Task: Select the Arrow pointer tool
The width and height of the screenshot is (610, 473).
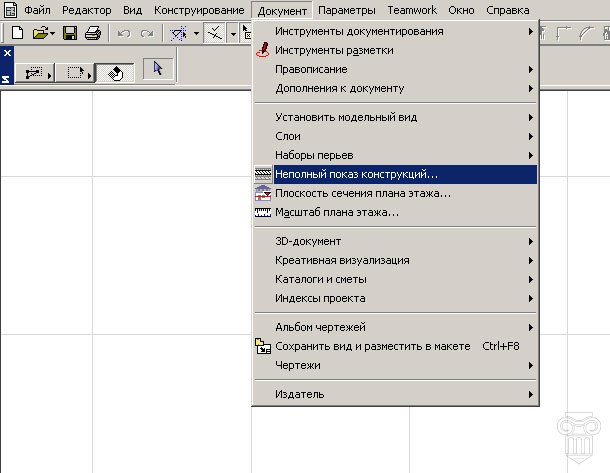Action: [158, 68]
